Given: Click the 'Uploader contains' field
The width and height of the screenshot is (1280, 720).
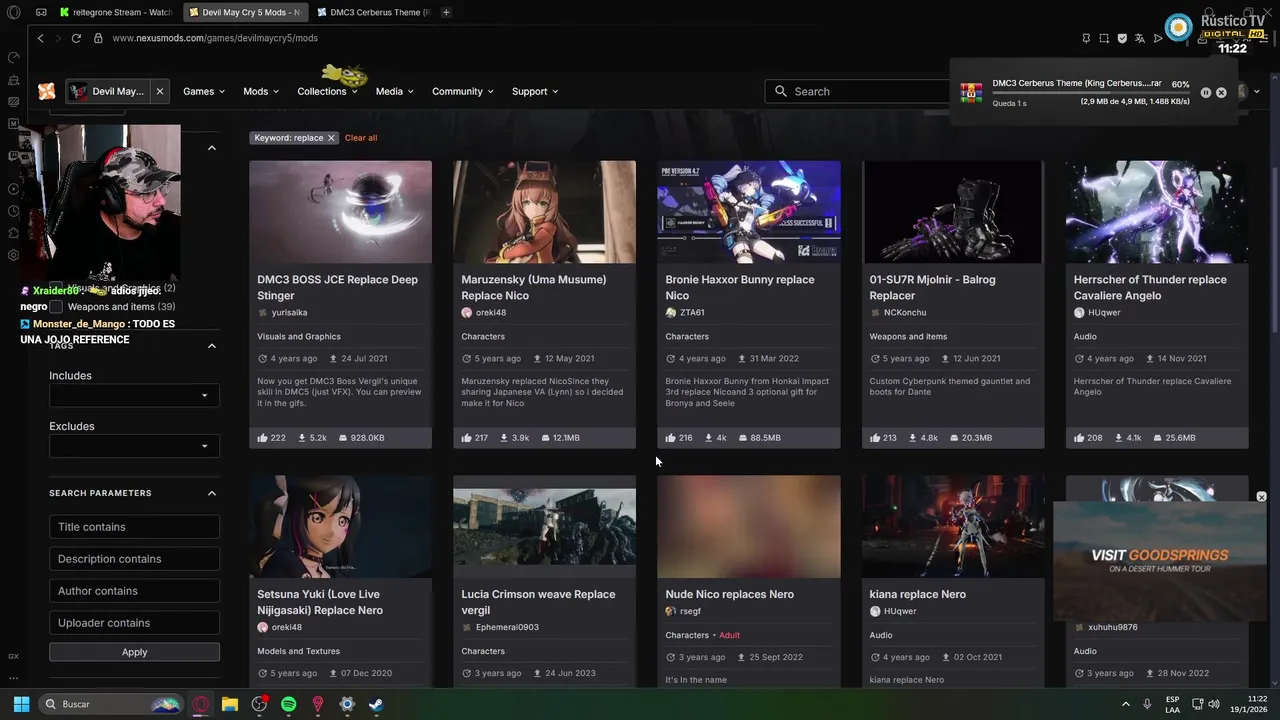Looking at the screenshot, I should (134, 623).
